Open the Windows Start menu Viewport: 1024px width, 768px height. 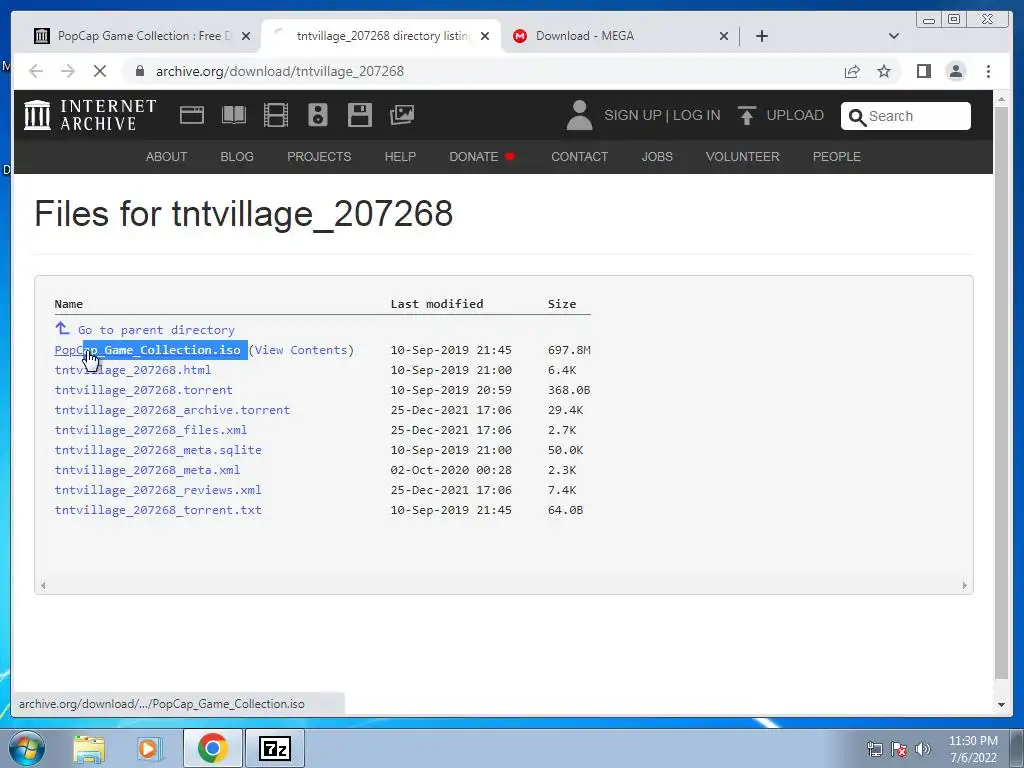pyautogui.click(x=26, y=748)
